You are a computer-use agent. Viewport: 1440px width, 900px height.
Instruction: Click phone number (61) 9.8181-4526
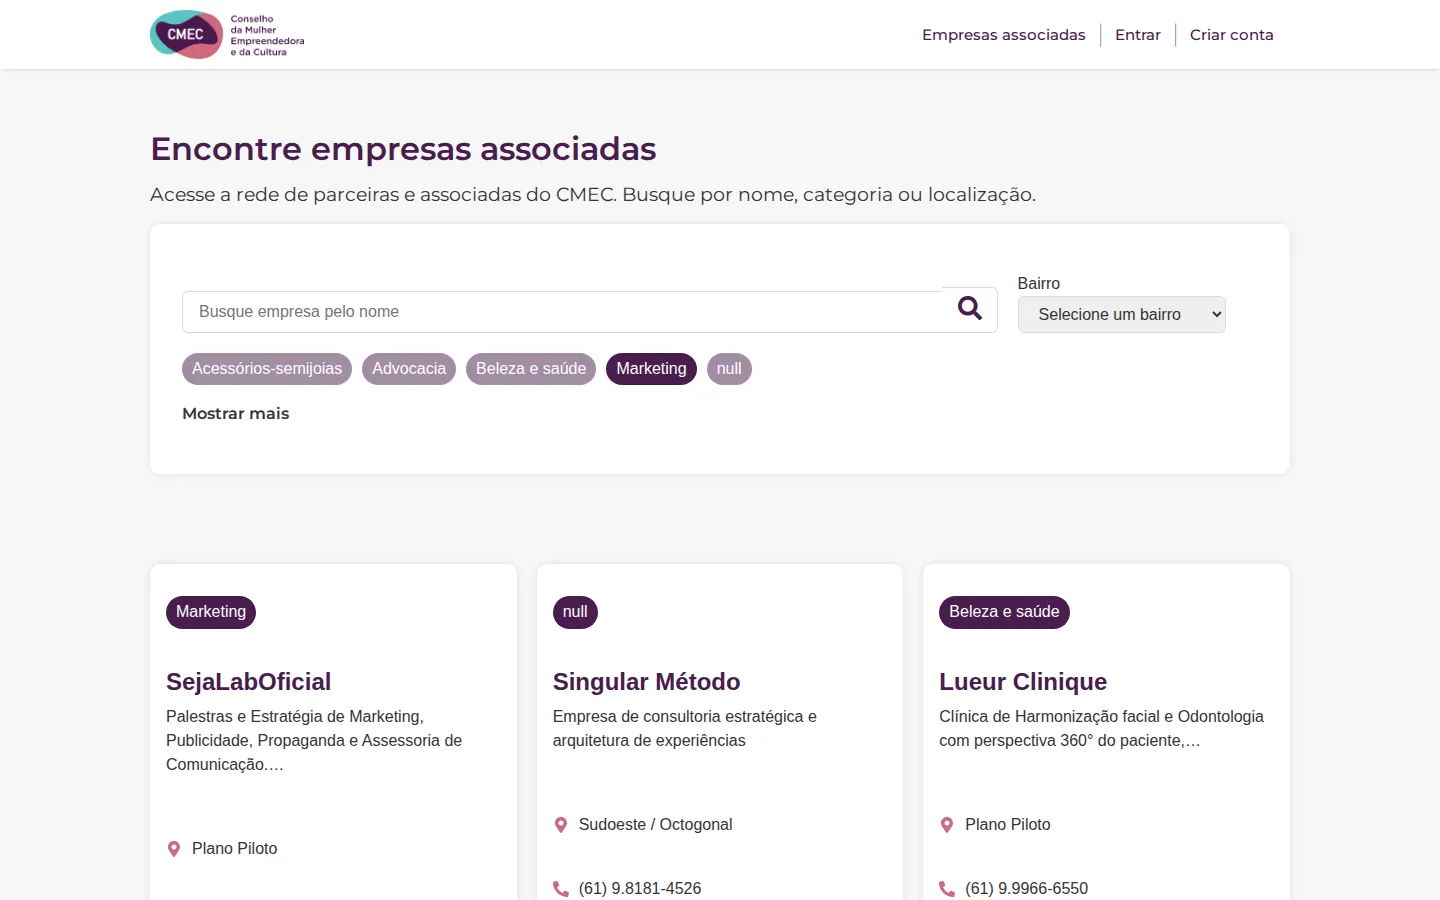coord(640,889)
